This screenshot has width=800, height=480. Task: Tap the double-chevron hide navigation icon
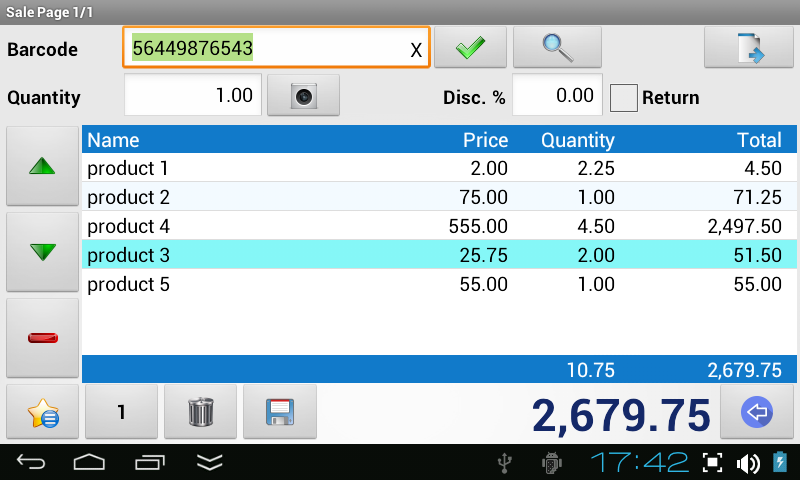(x=210, y=462)
